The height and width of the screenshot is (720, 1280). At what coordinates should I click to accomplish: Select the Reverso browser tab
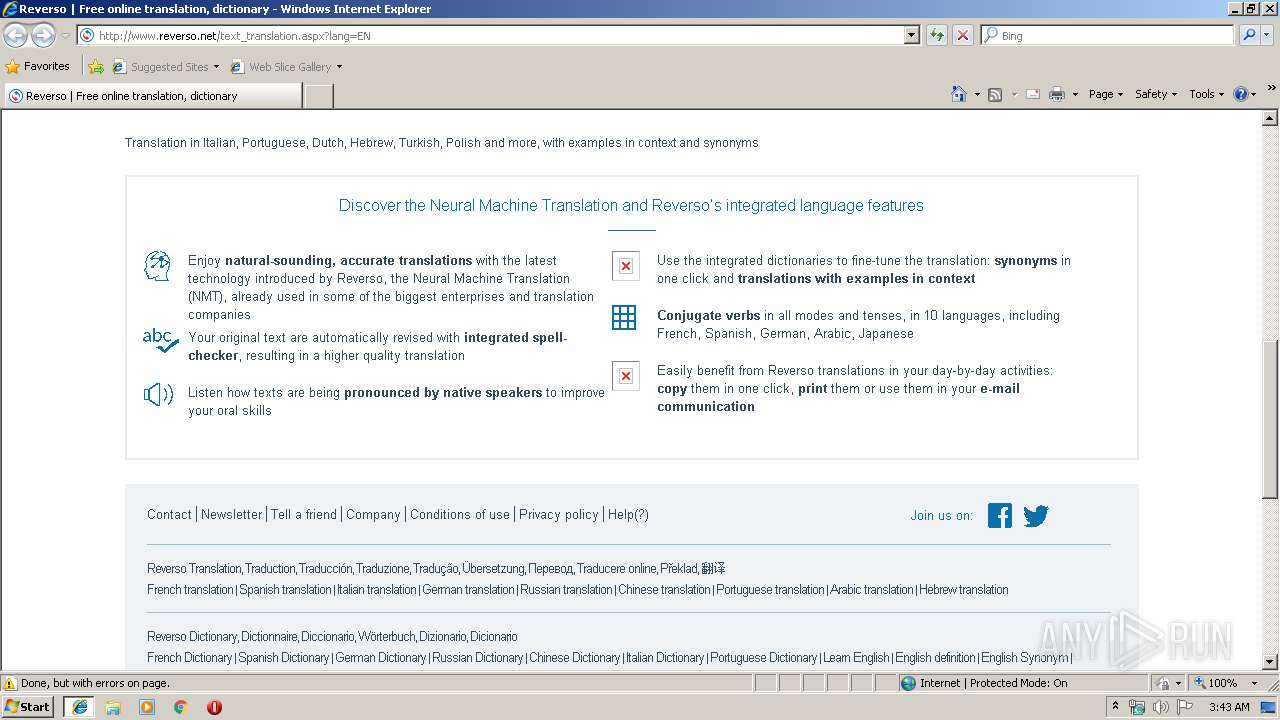[x=153, y=96]
